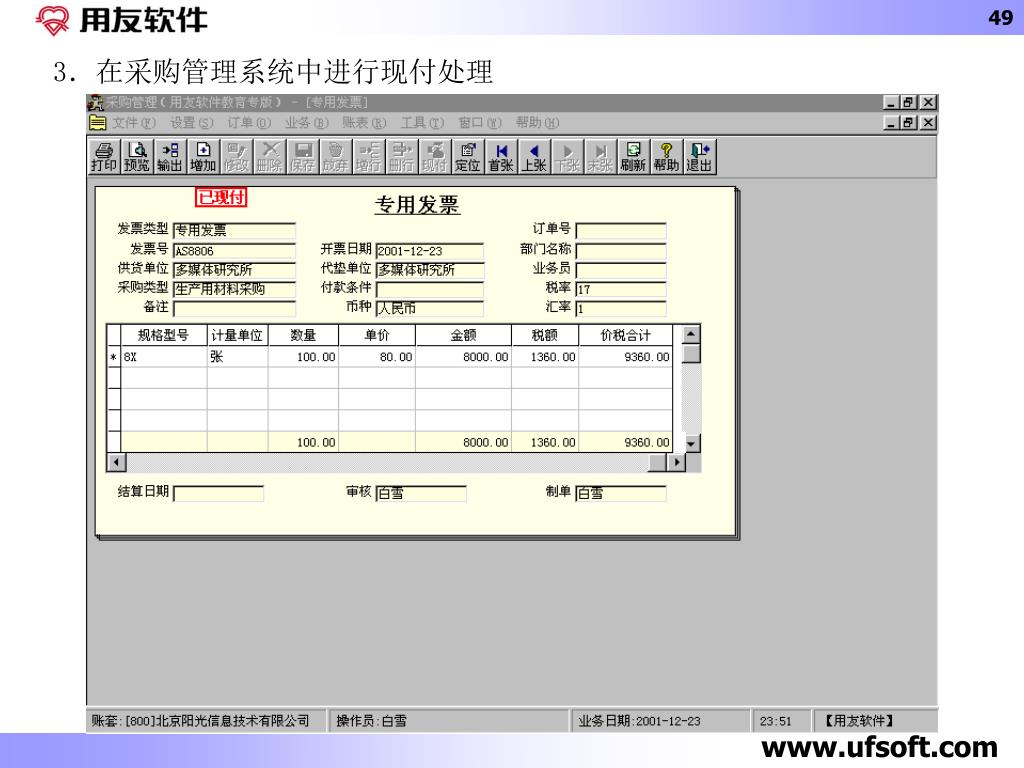This screenshot has width=1024, height=768.
Task: Click the 审核 field showing 白雪
Action: (x=421, y=493)
